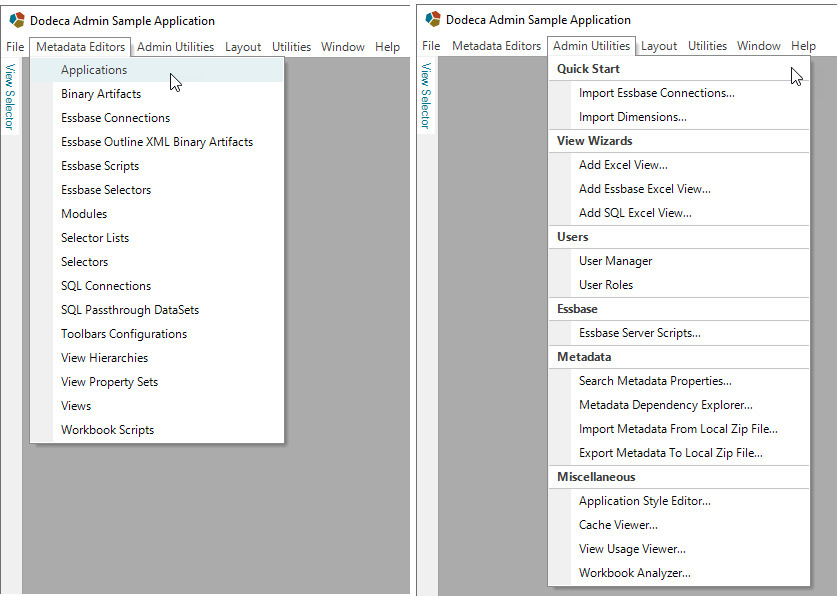Select Toolbars Configurations entry
The width and height of the screenshot is (839, 596).
[x=157, y=334]
